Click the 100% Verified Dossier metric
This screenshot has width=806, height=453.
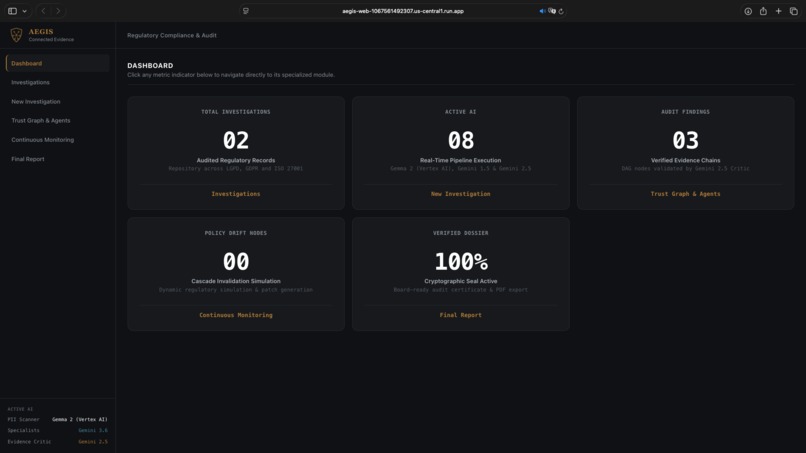461,261
